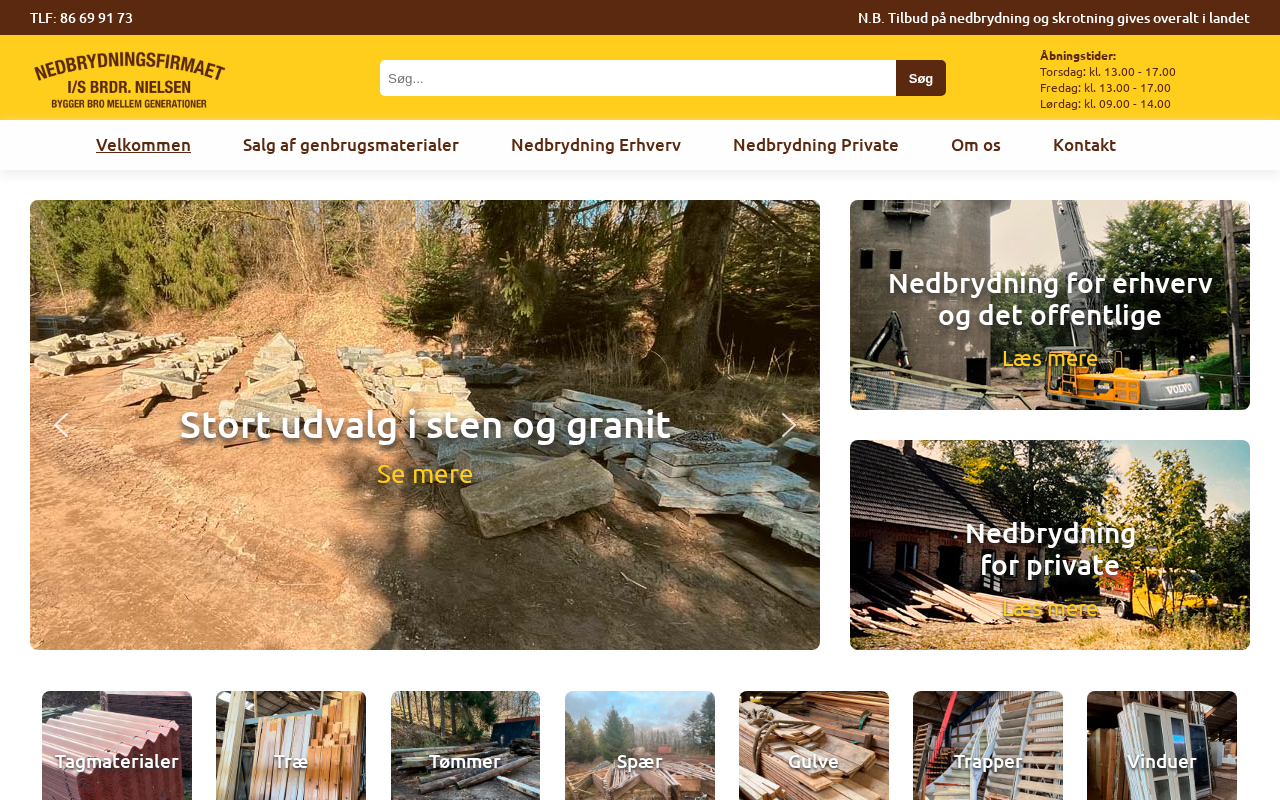This screenshot has width=1280, height=800.
Task: Click the previous slide arrow on carousel
Action: (61, 425)
